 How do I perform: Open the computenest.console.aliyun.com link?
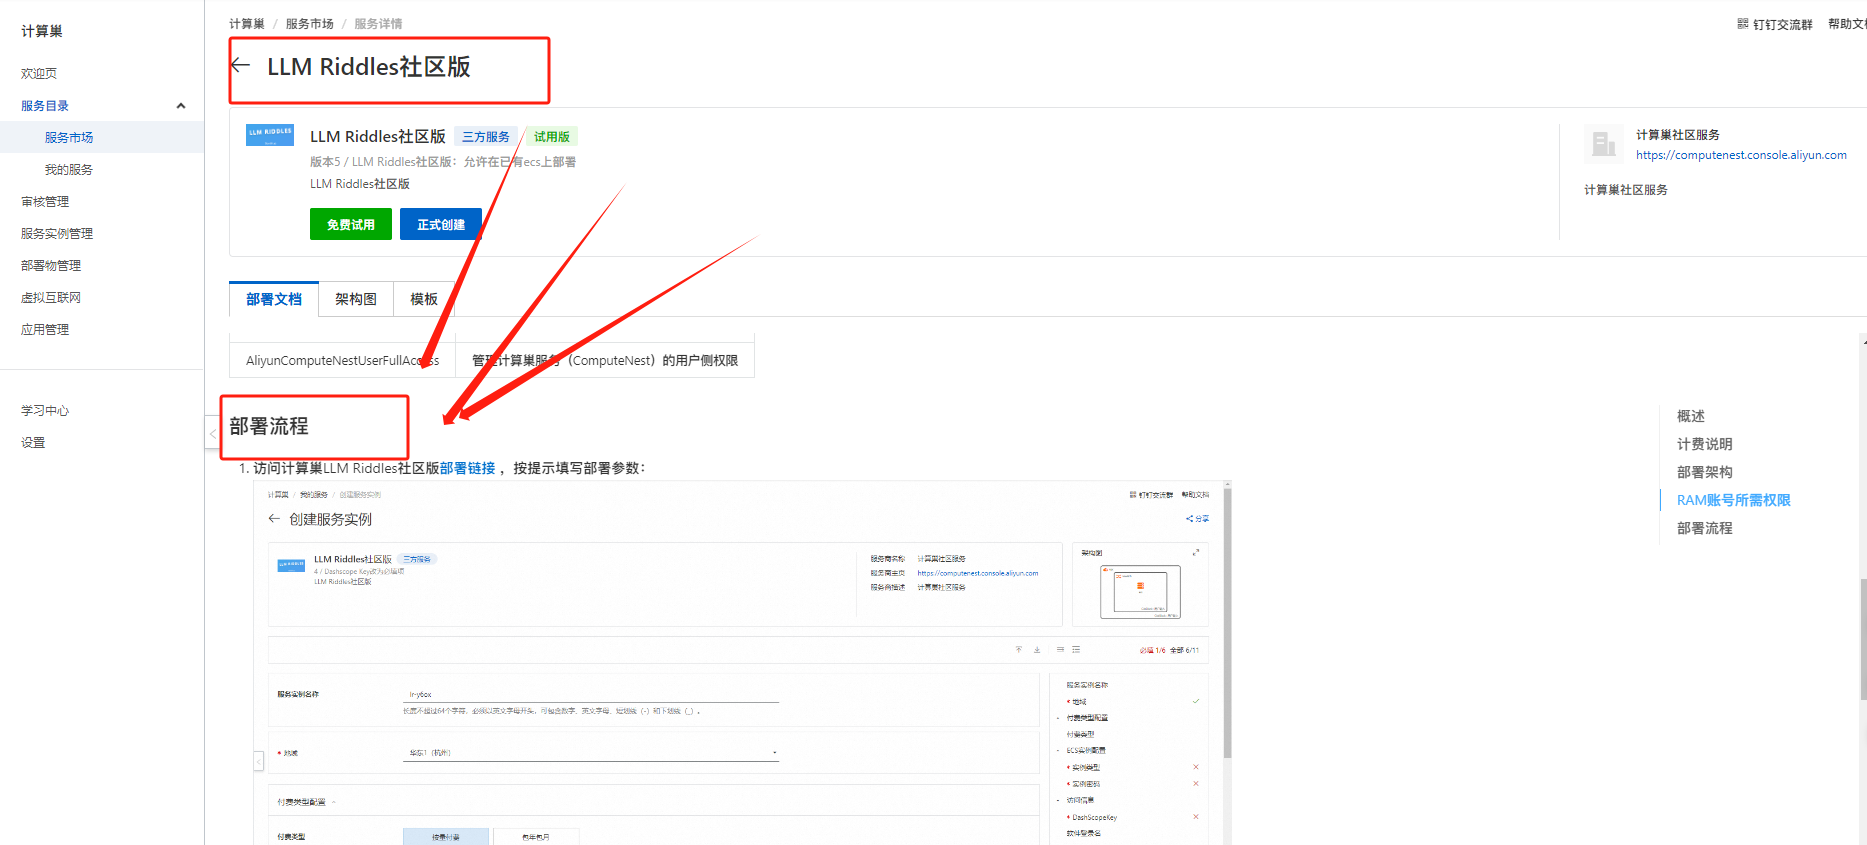(1741, 155)
